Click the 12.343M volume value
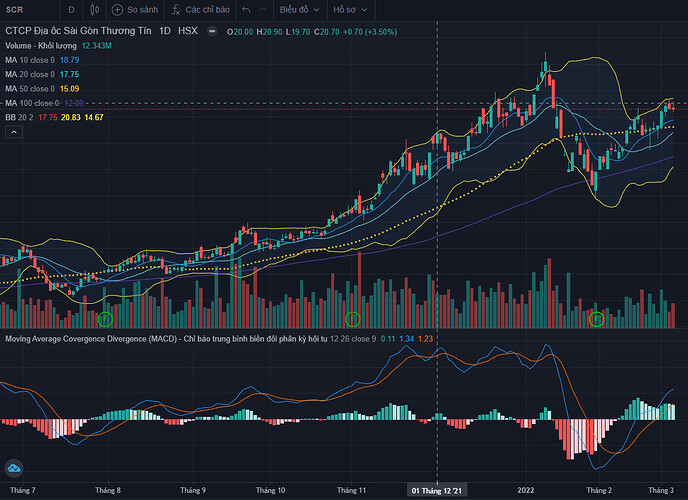This screenshot has height=500, width=688. tap(97, 46)
